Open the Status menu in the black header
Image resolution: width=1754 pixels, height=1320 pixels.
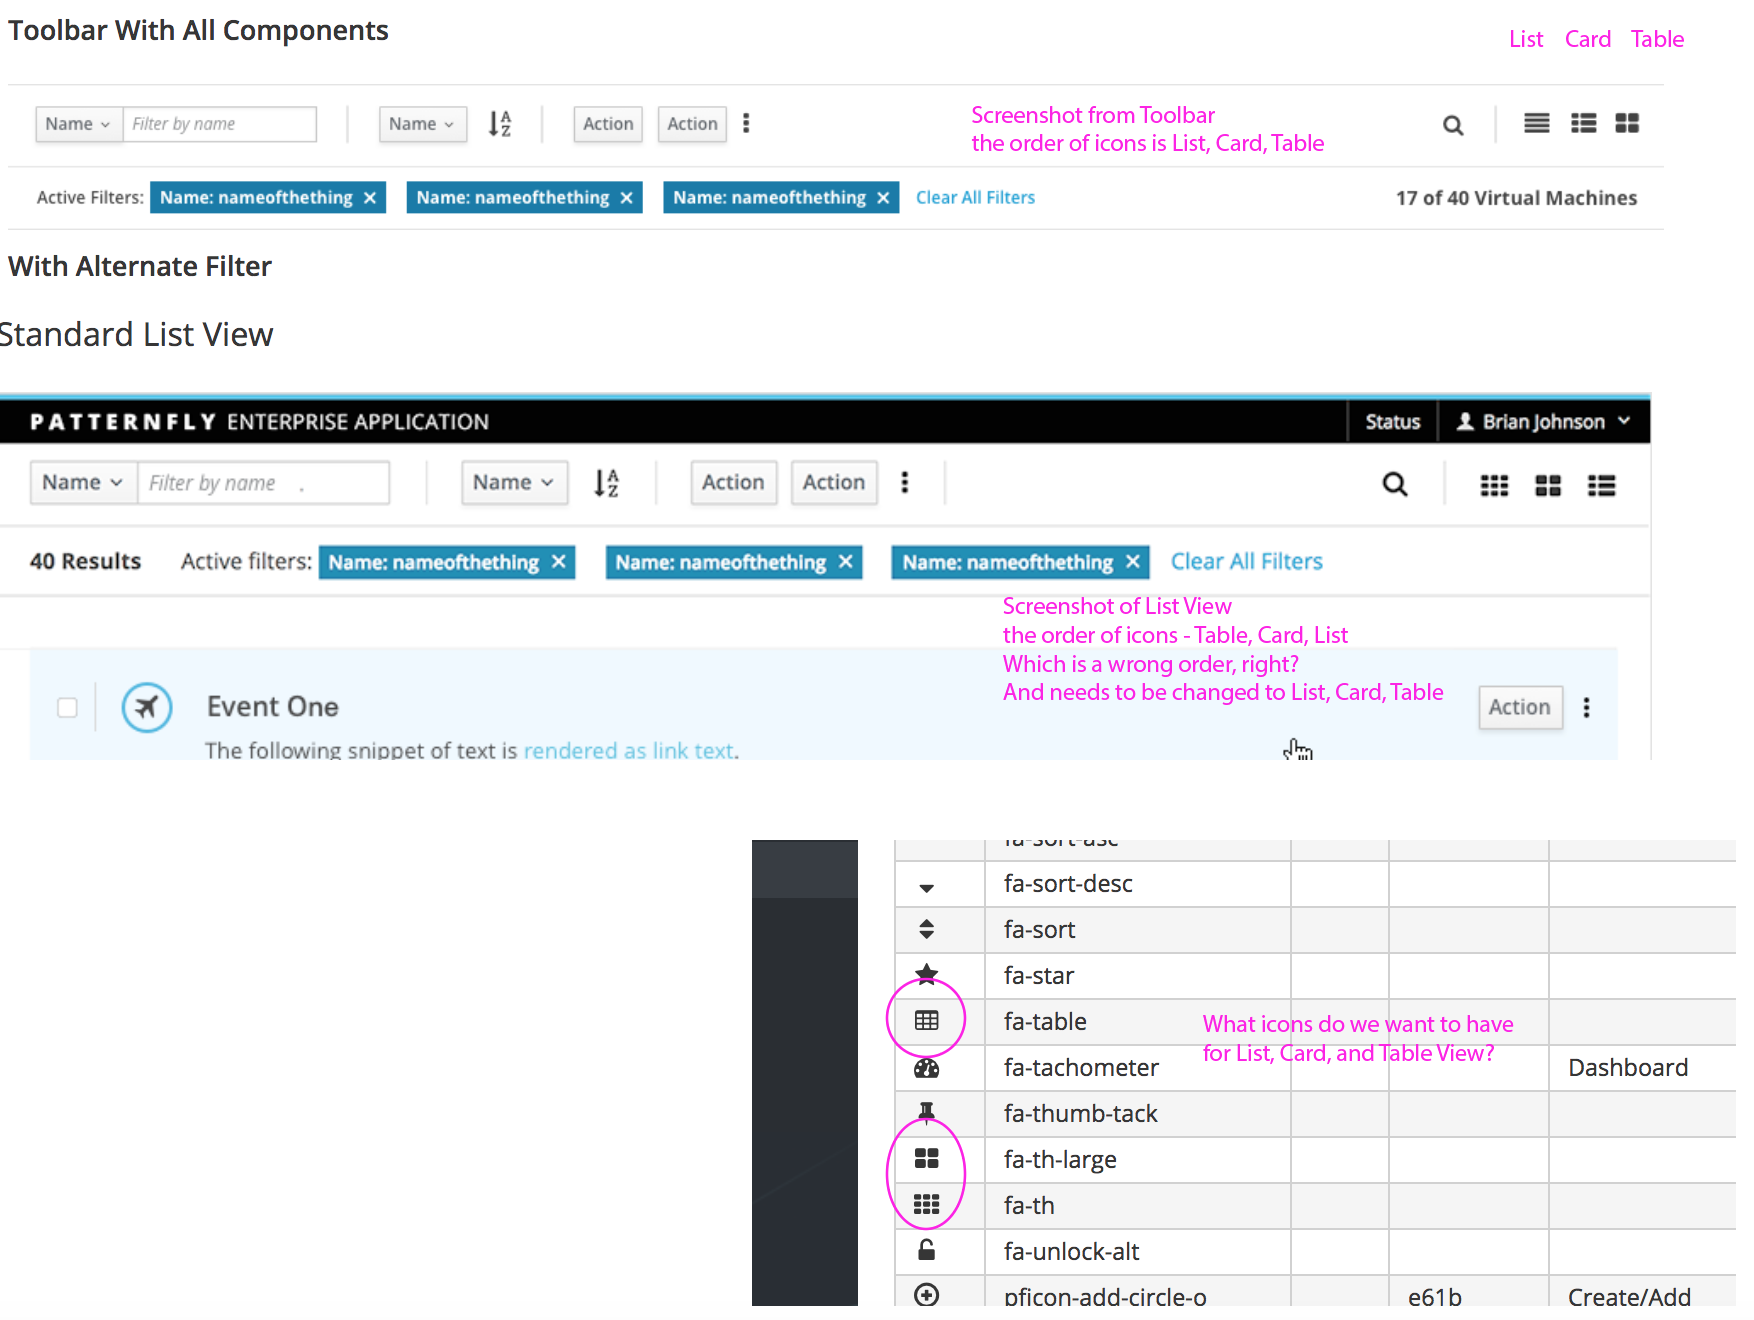1393,421
